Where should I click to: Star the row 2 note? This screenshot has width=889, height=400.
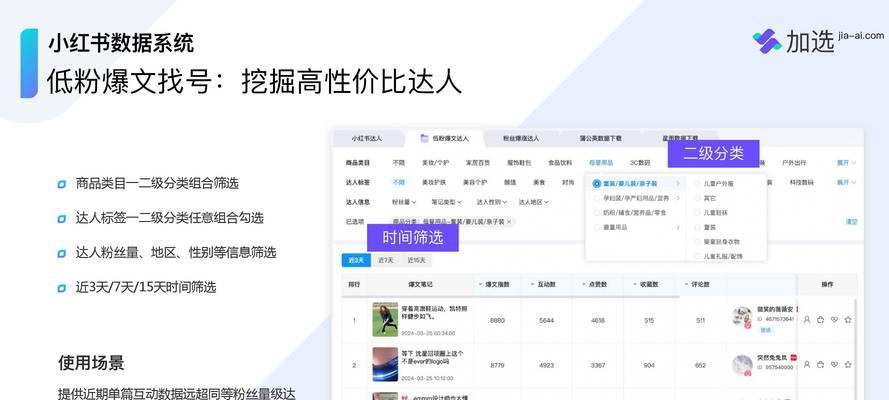pyautogui.click(x=848, y=365)
